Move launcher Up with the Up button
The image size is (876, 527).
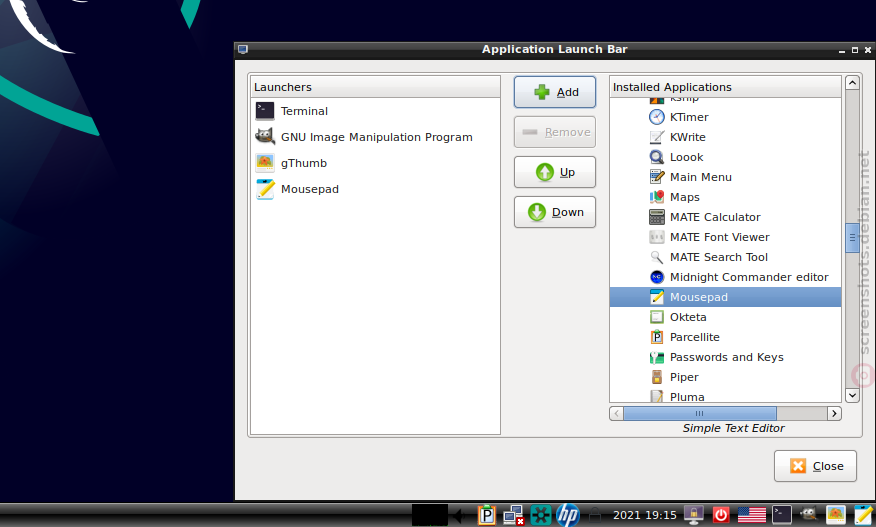[x=555, y=172]
